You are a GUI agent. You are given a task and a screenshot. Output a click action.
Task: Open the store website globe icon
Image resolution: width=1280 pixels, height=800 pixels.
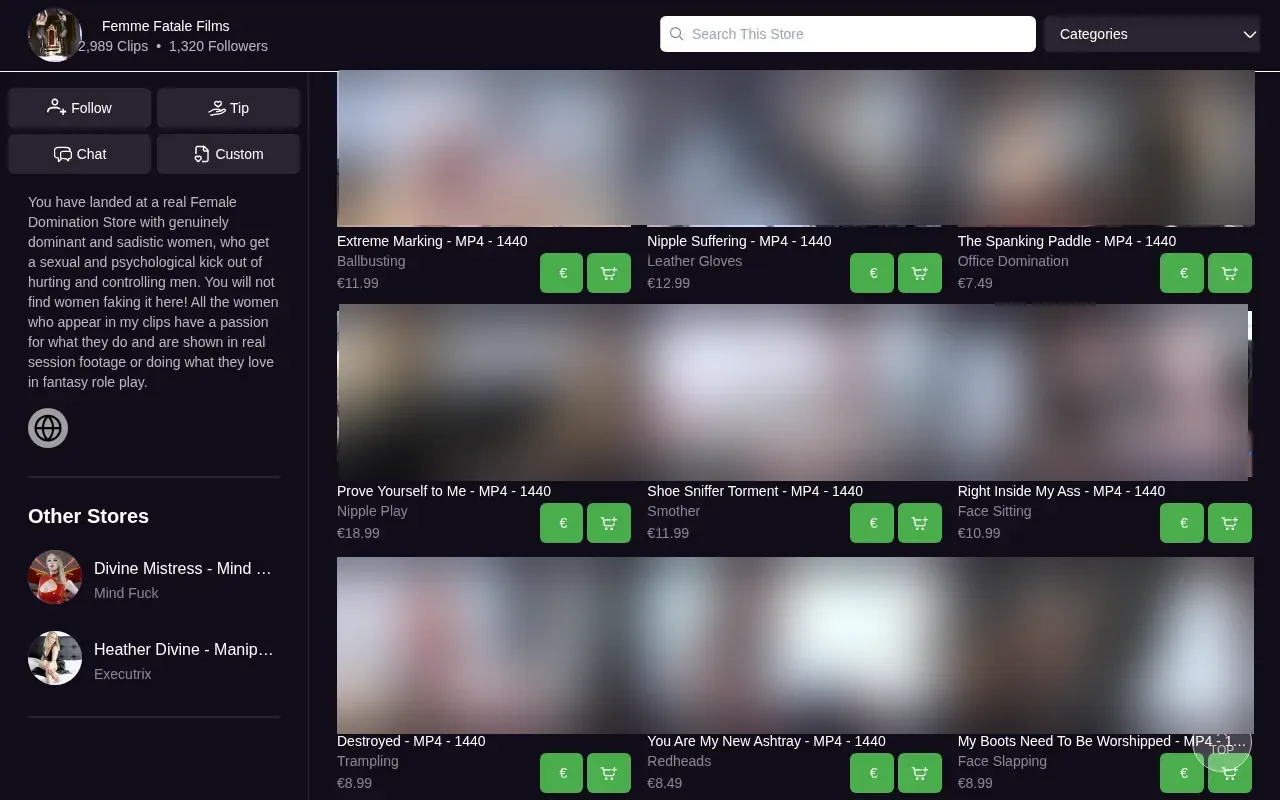pos(48,428)
